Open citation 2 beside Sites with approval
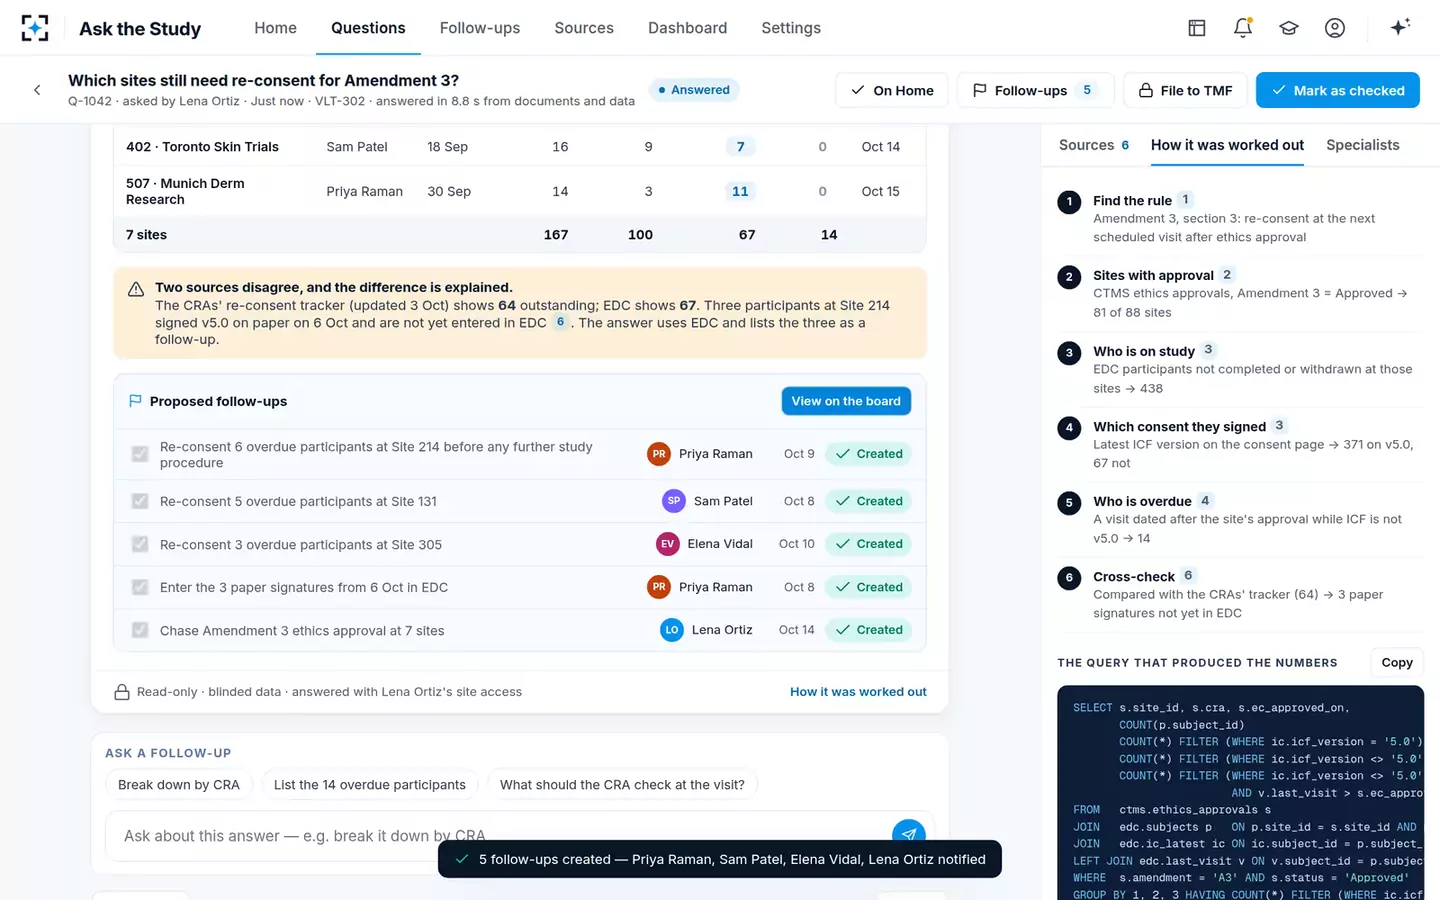 point(1227,275)
